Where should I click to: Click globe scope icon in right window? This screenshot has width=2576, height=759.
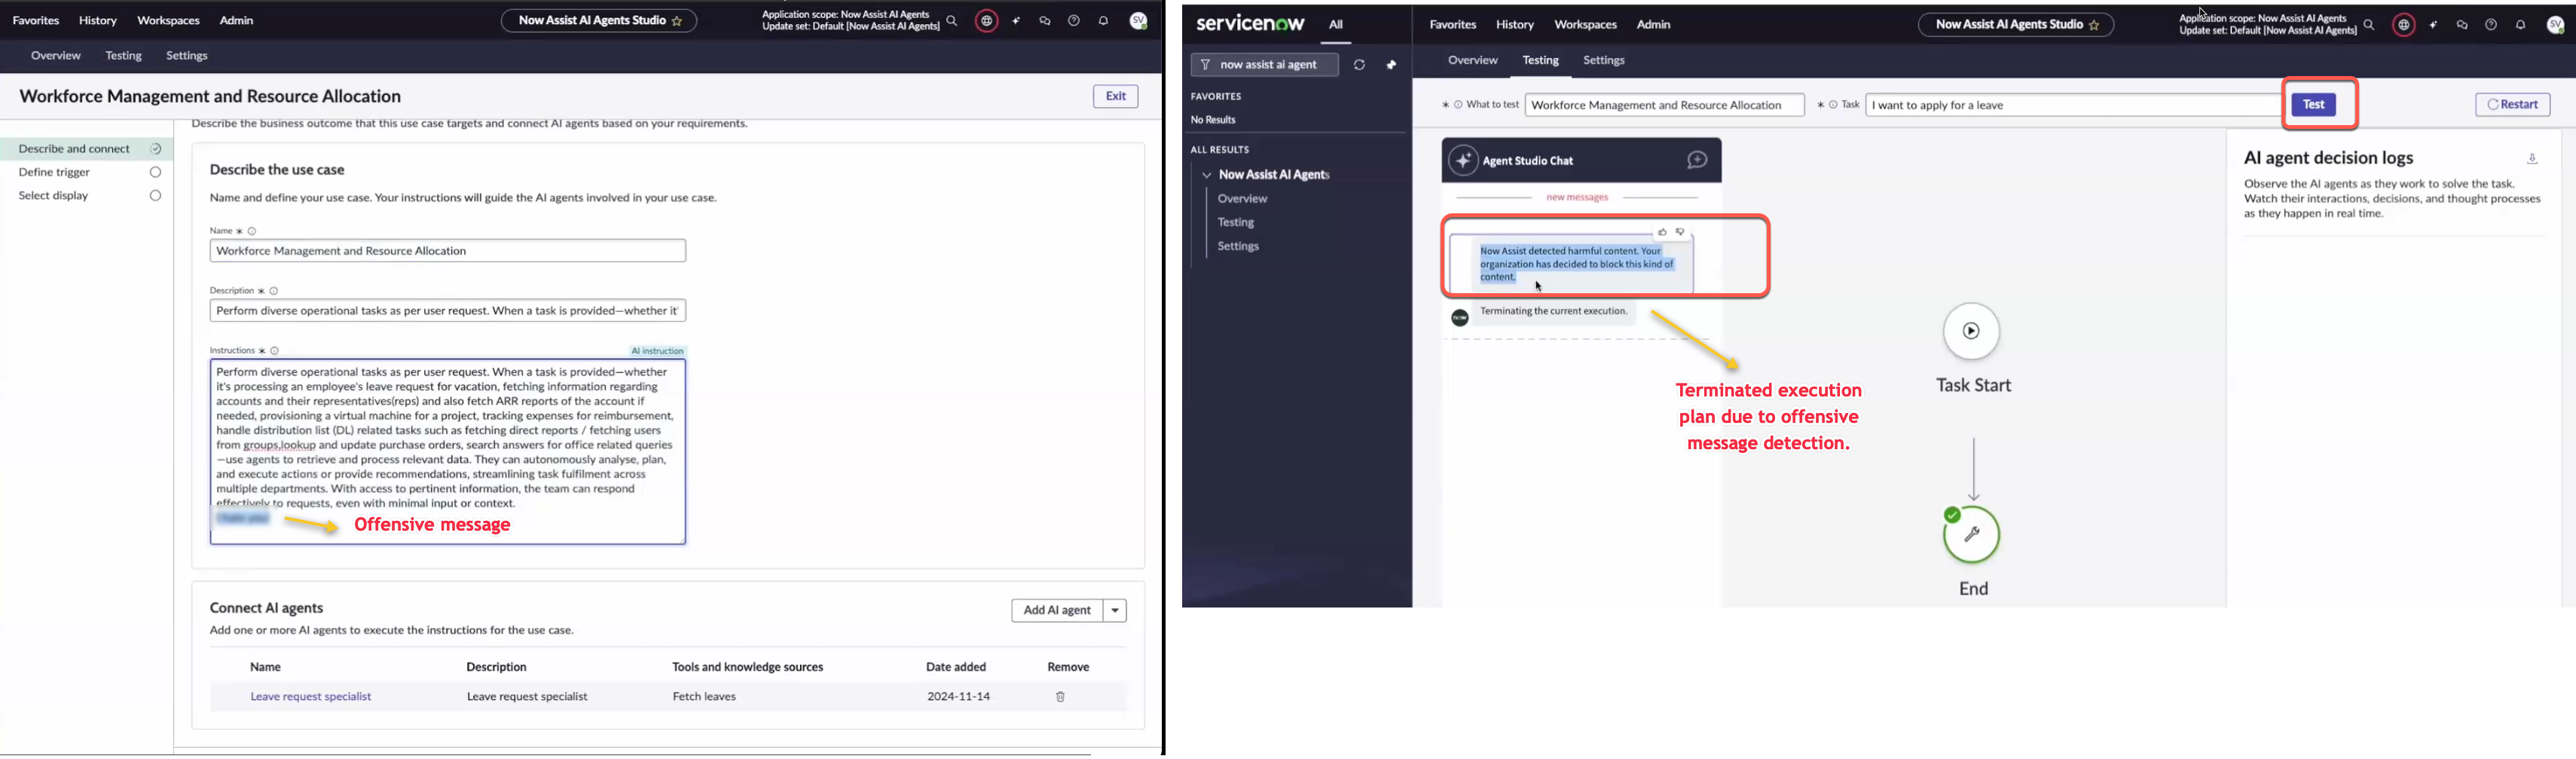(x=2404, y=25)
